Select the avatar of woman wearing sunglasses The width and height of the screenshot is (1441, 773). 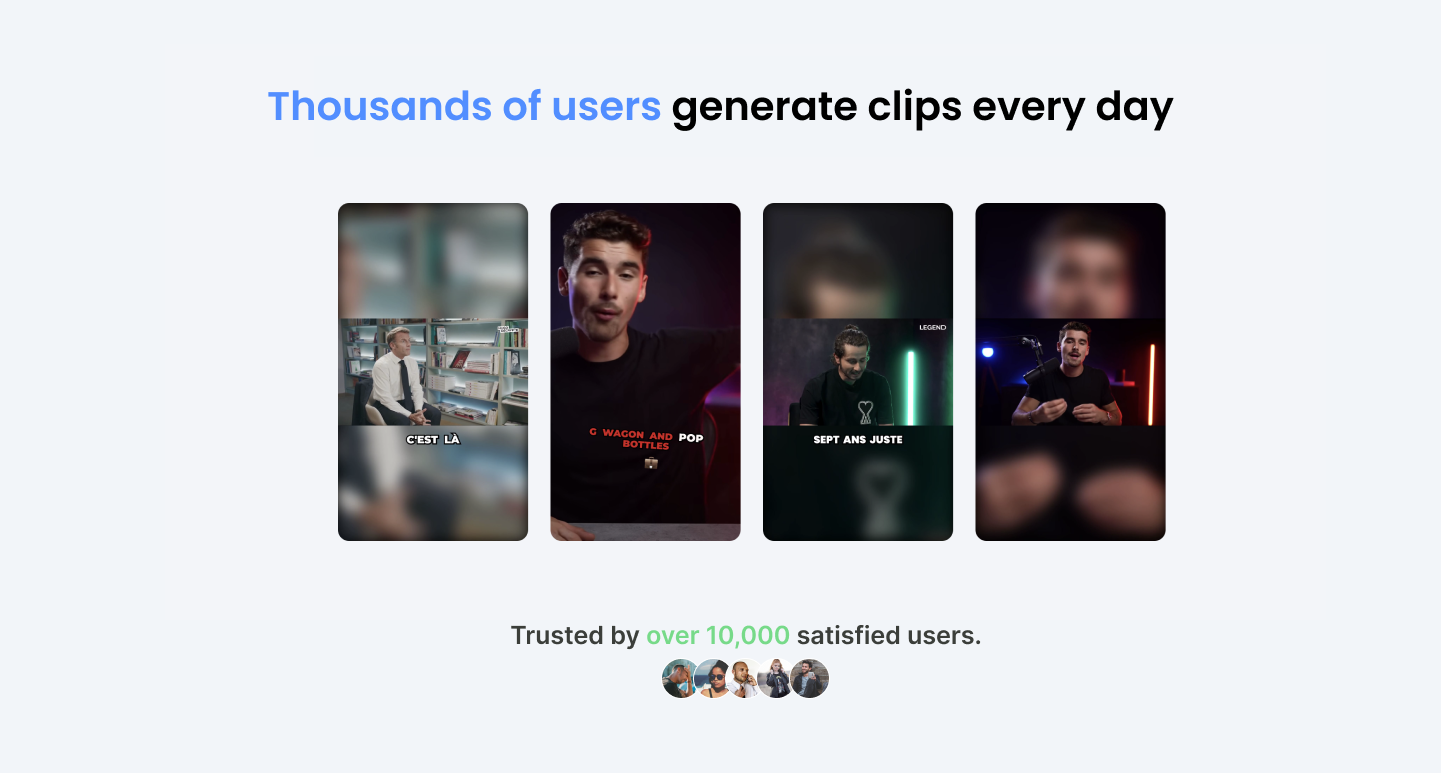coord(713,679)
